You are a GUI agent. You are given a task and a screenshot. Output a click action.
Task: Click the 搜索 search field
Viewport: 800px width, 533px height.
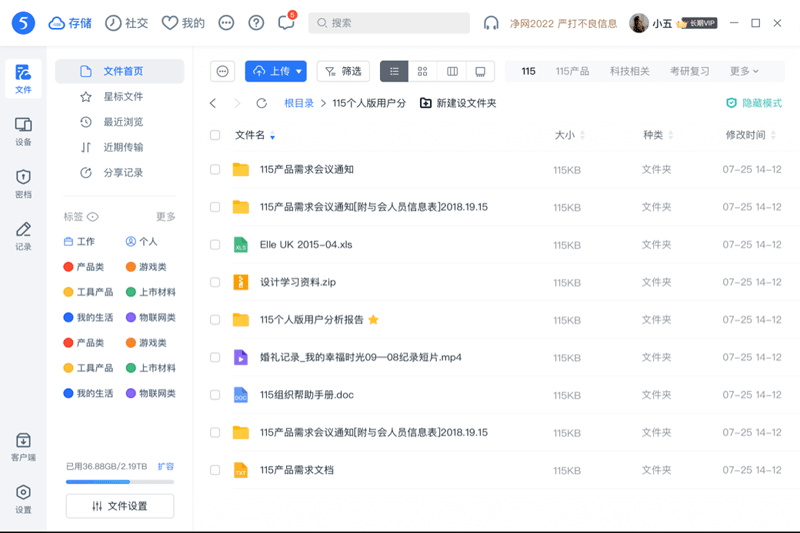[x=389, y=23]
